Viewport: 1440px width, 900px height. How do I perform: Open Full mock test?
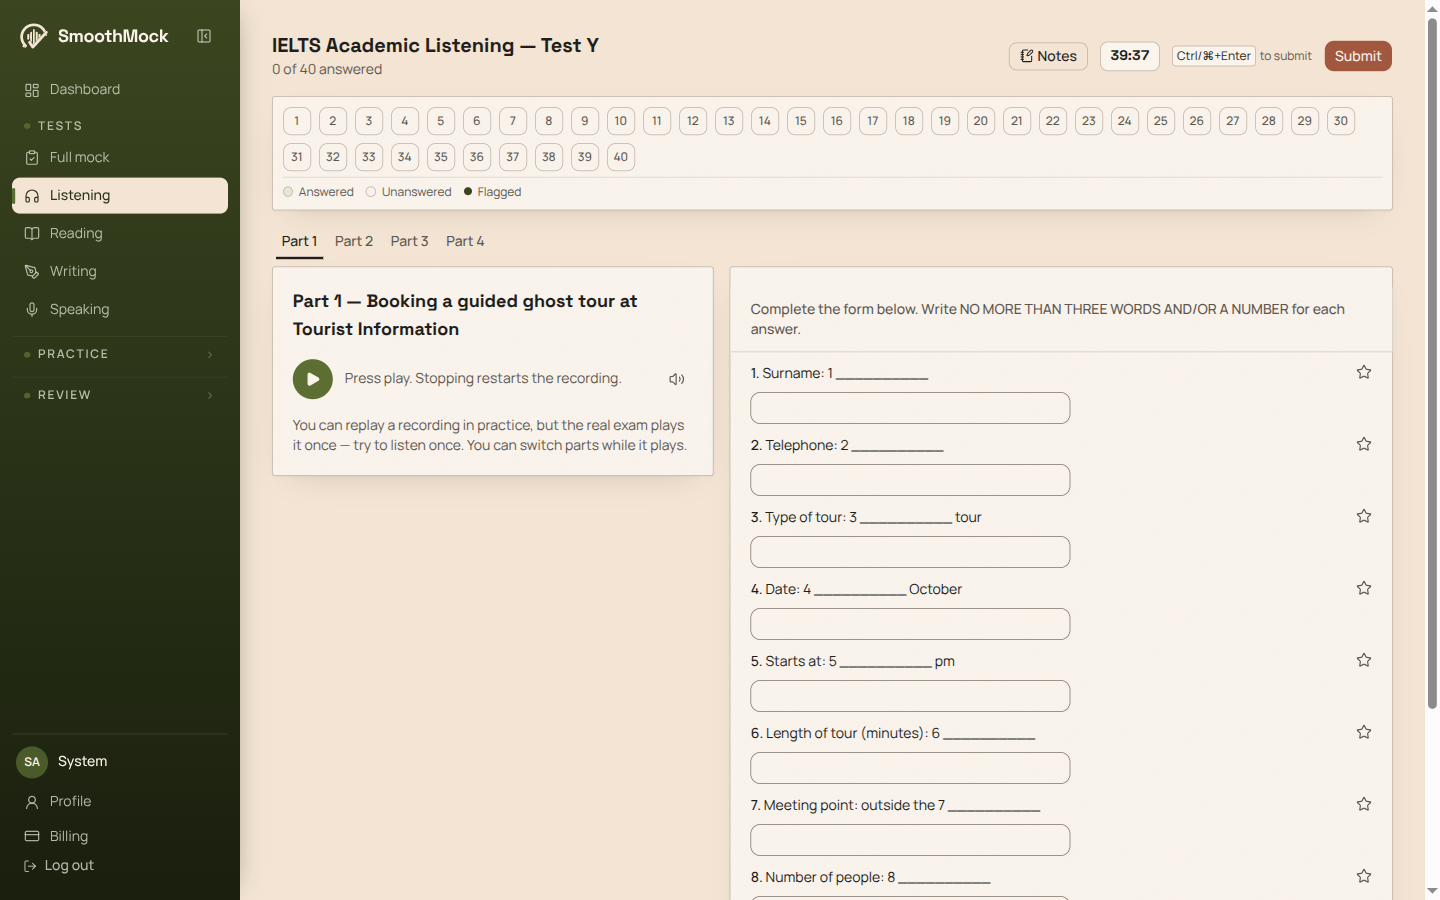coord(120,158)
